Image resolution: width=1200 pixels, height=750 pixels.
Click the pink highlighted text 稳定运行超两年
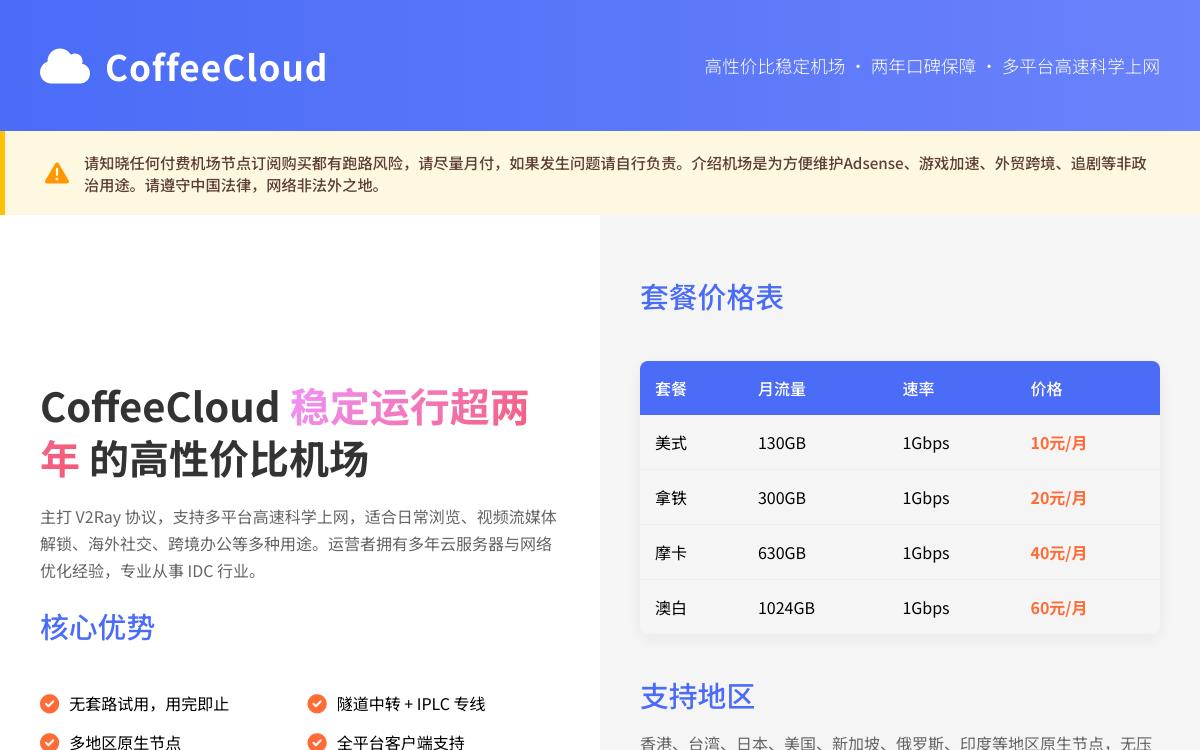point(408,407)
